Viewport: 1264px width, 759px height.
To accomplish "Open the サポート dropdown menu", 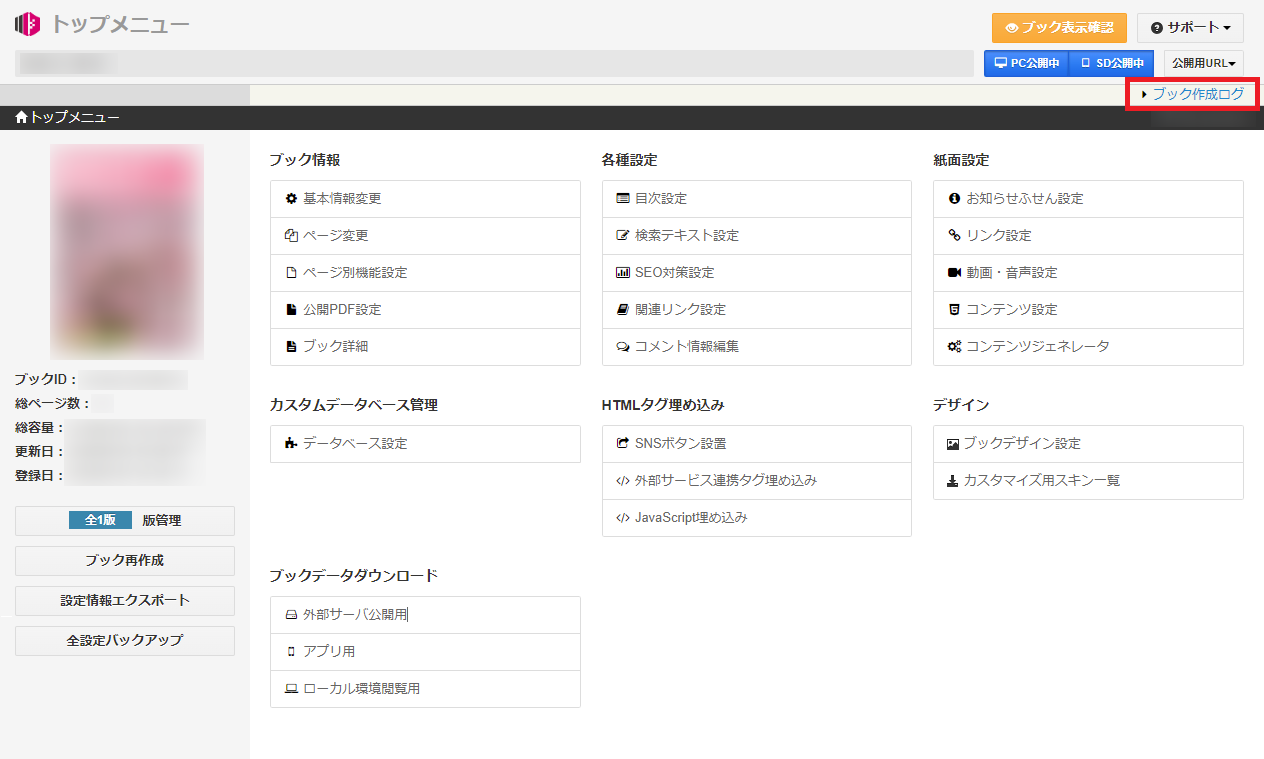I will click(x=1190, y=28).
